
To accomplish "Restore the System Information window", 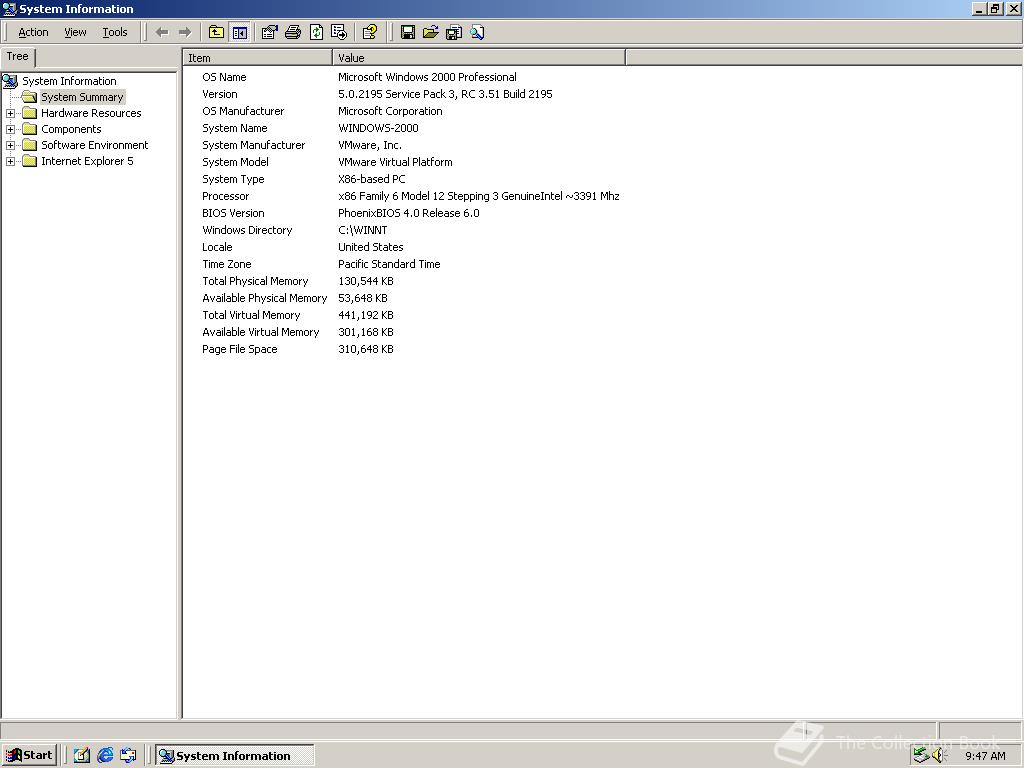I will pos(995,8).
